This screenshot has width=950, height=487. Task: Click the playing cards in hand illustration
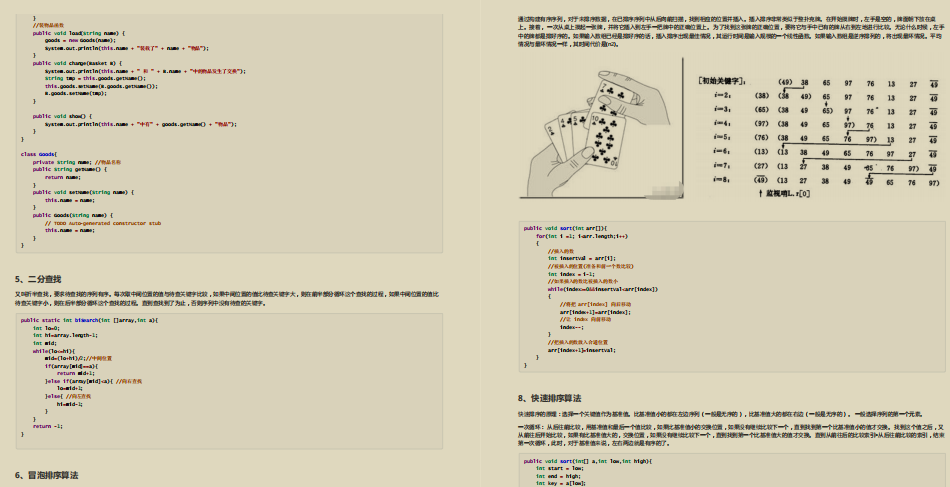click(x=600, y=128)
